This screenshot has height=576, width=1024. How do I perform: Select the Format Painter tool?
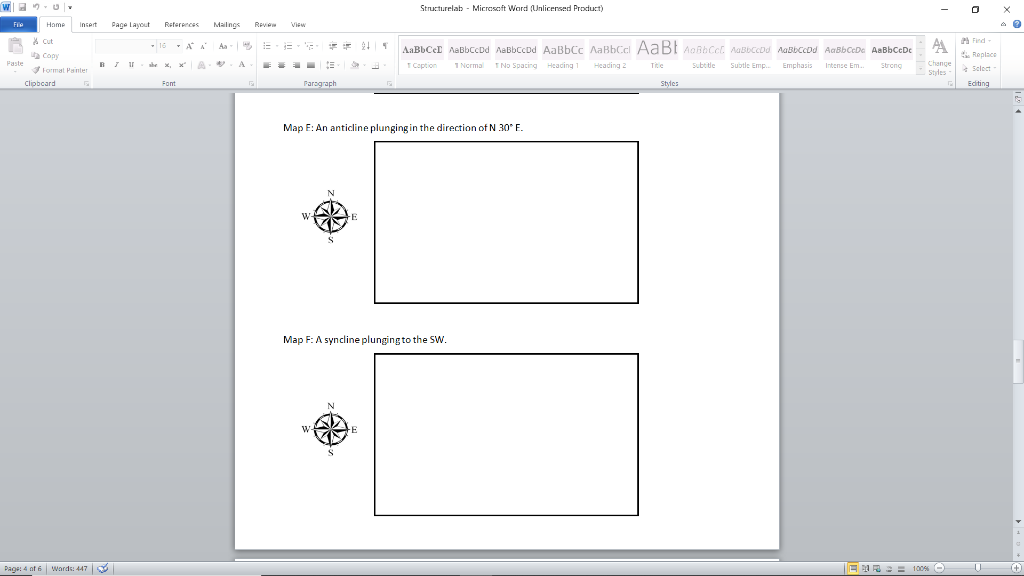60,70
